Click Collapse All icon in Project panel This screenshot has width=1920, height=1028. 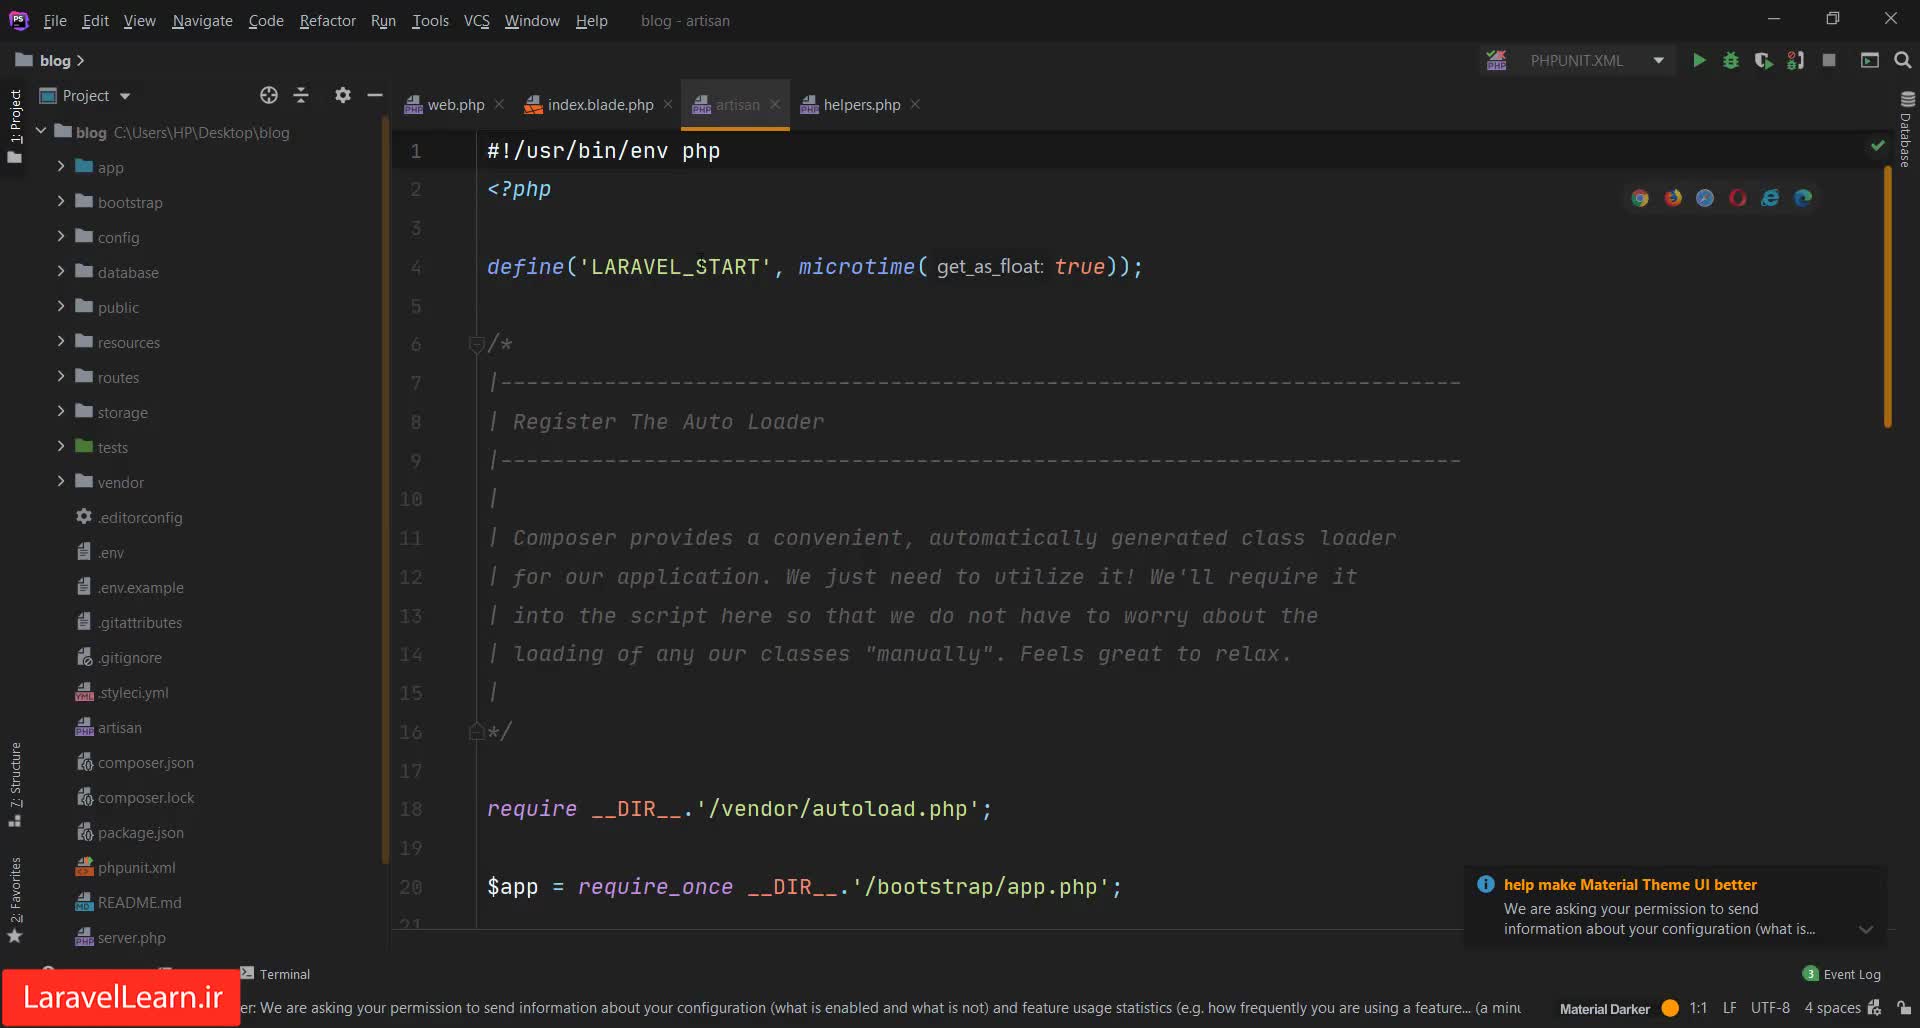click(301, 95)
